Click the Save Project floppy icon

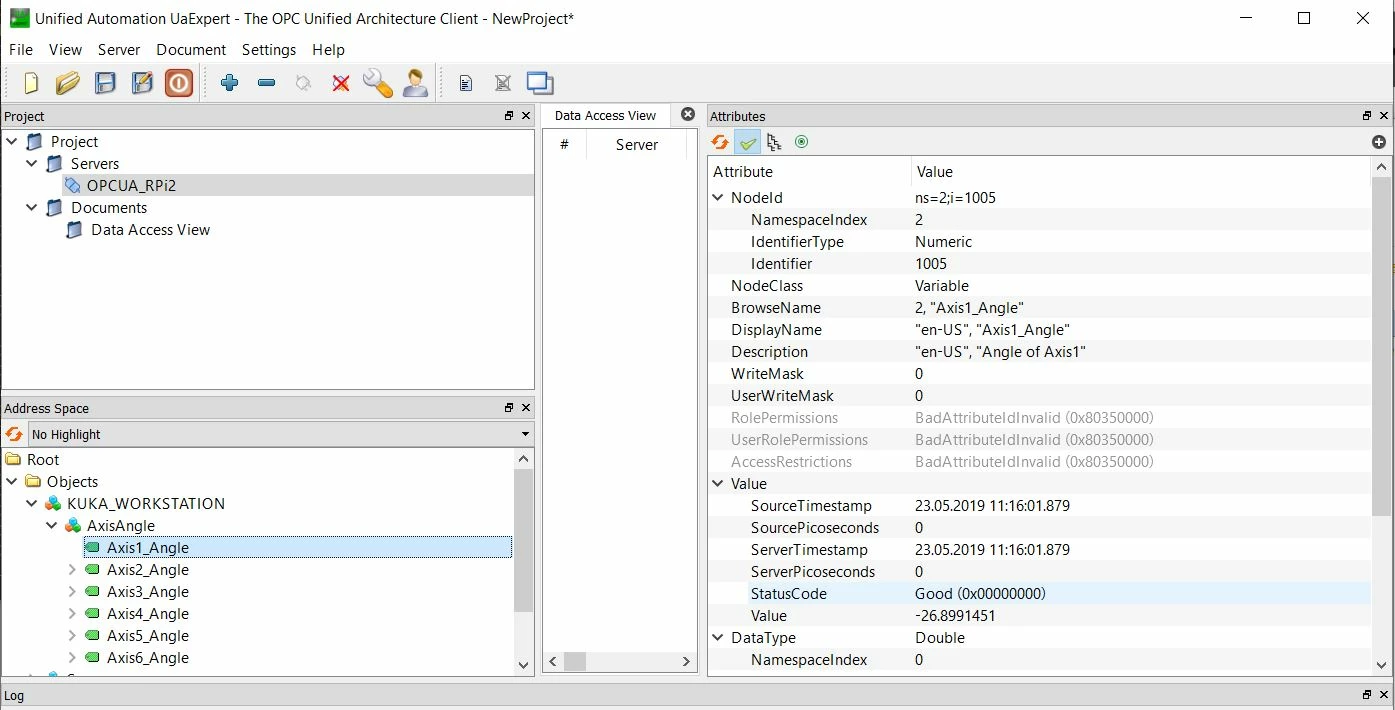coord(105,83)
